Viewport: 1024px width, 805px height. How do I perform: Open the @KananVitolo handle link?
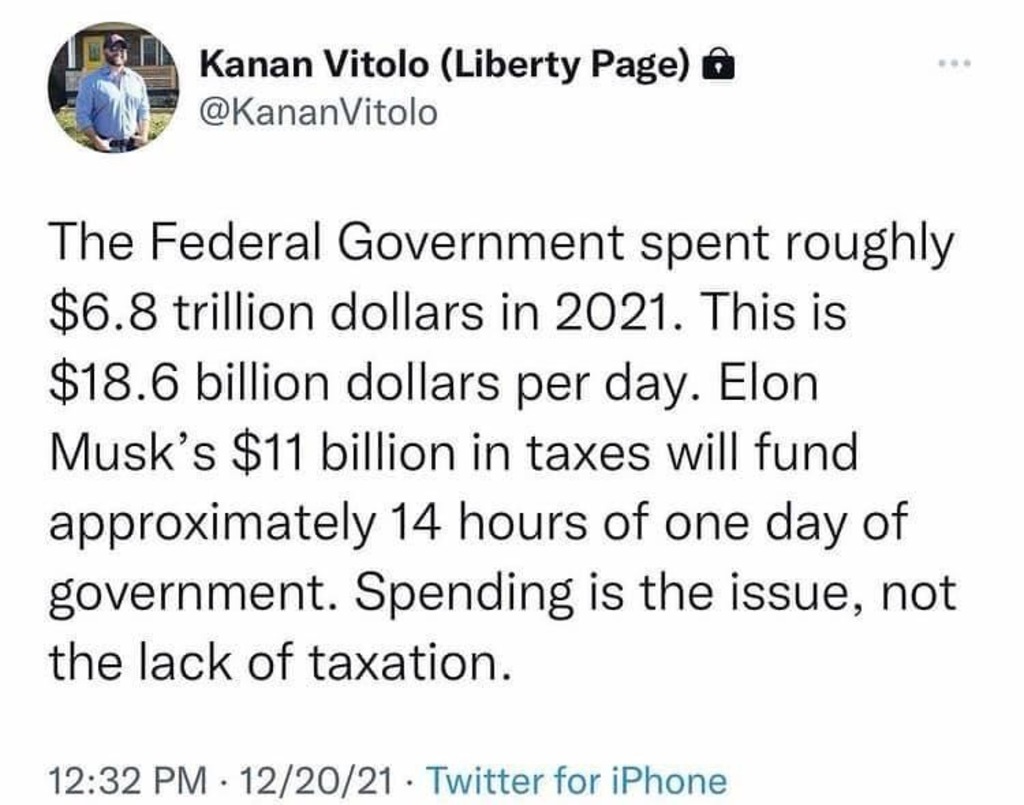(x=319, y=113)
